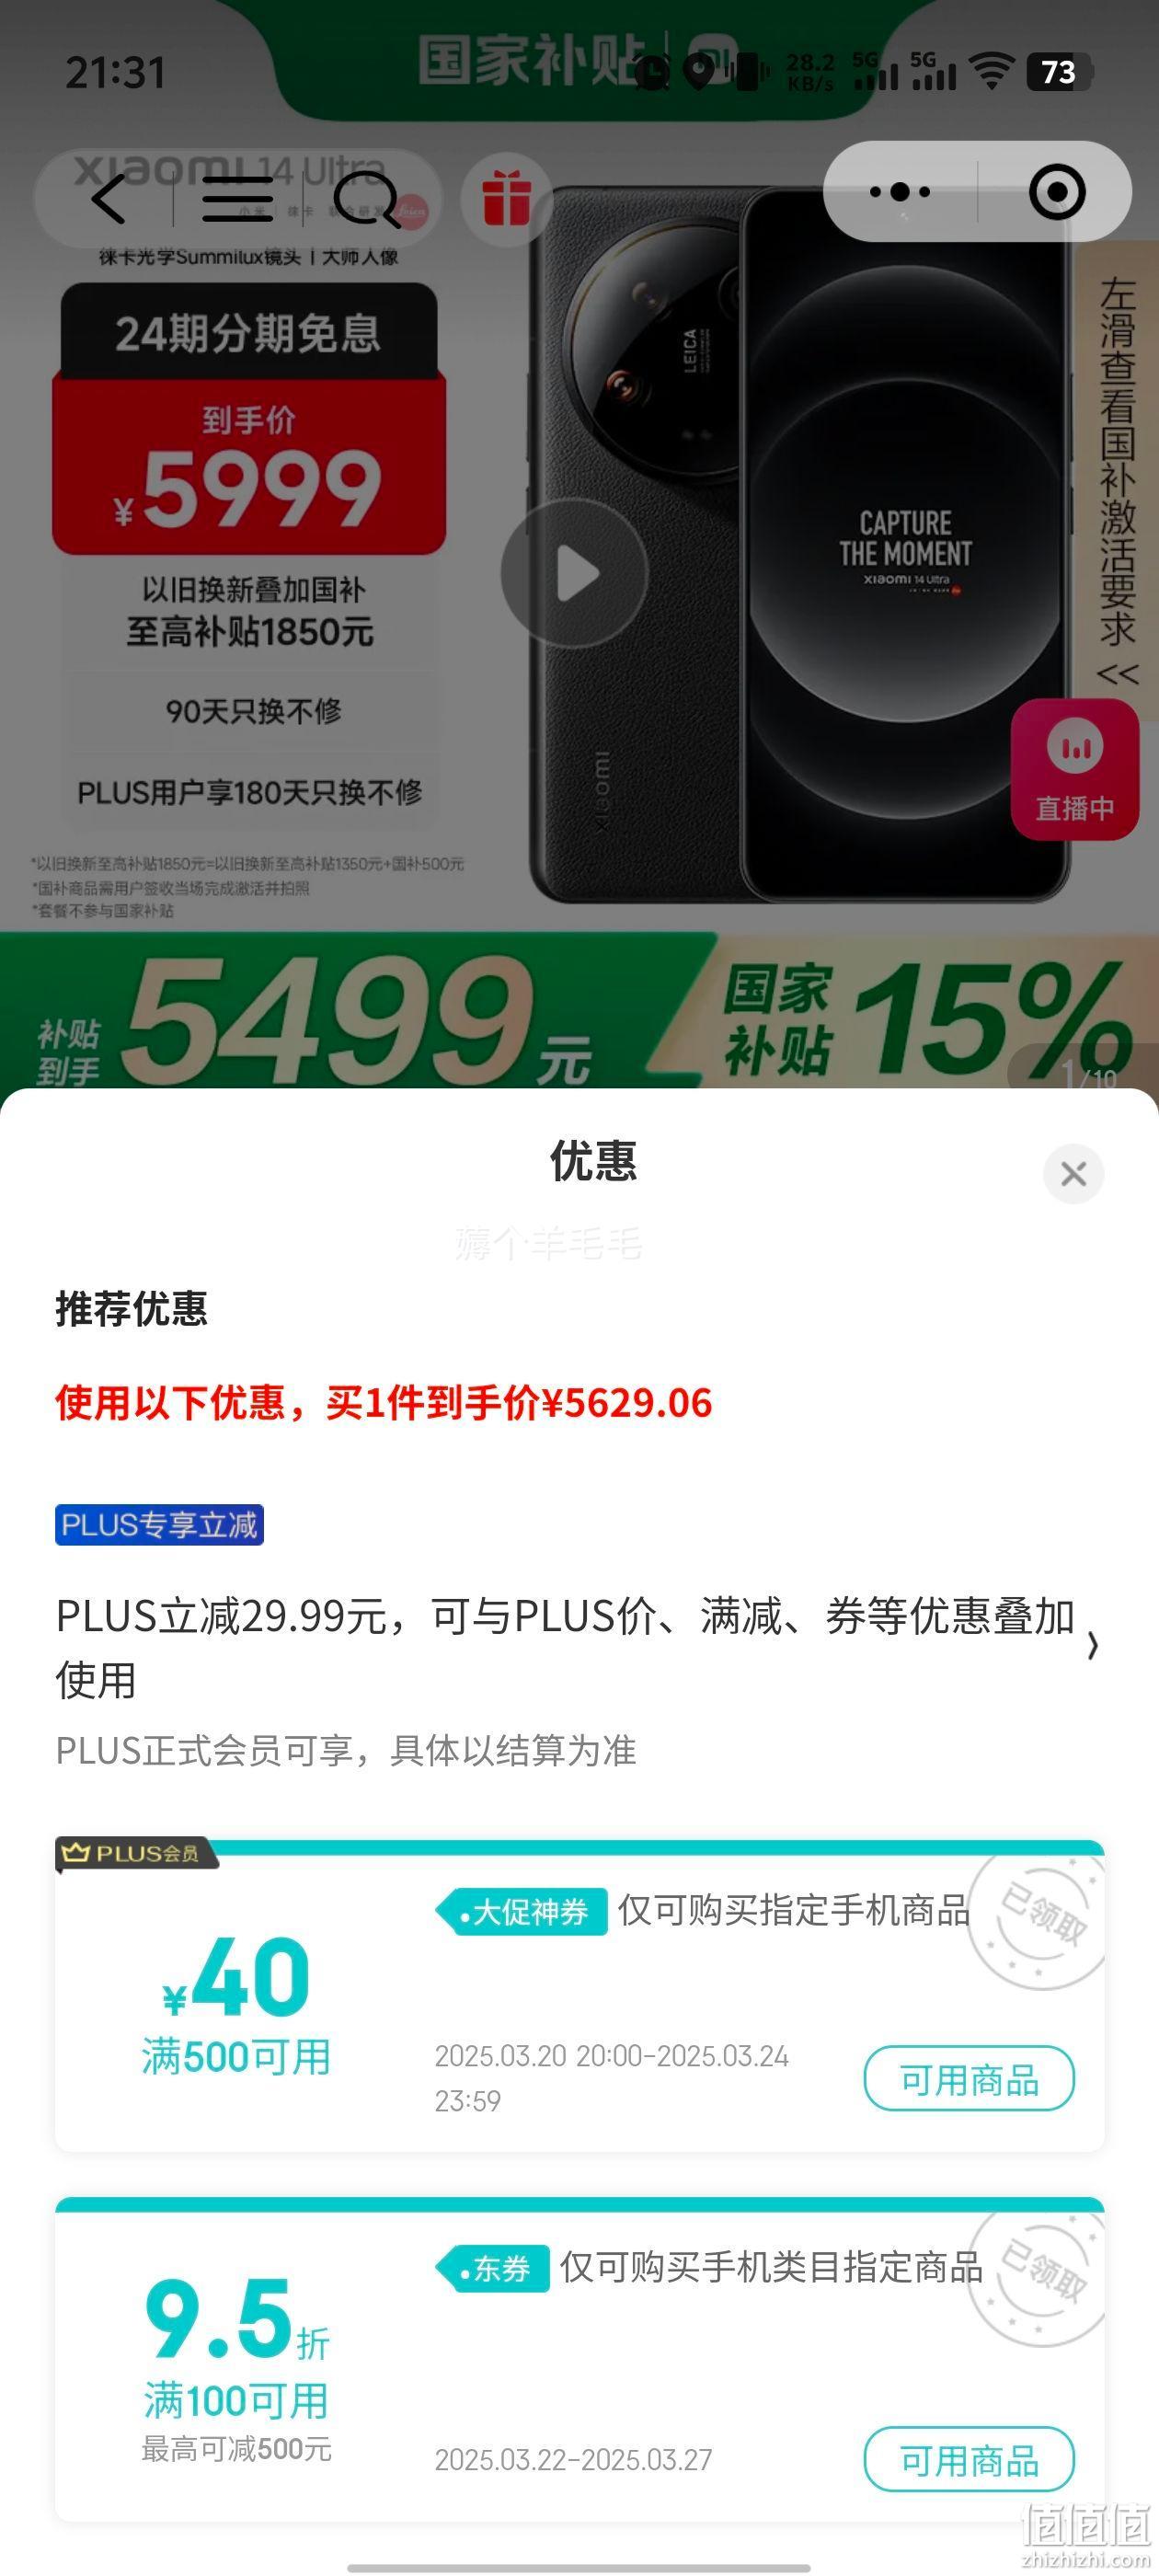Open mini-program three-dots menu

tap(900, 192)
